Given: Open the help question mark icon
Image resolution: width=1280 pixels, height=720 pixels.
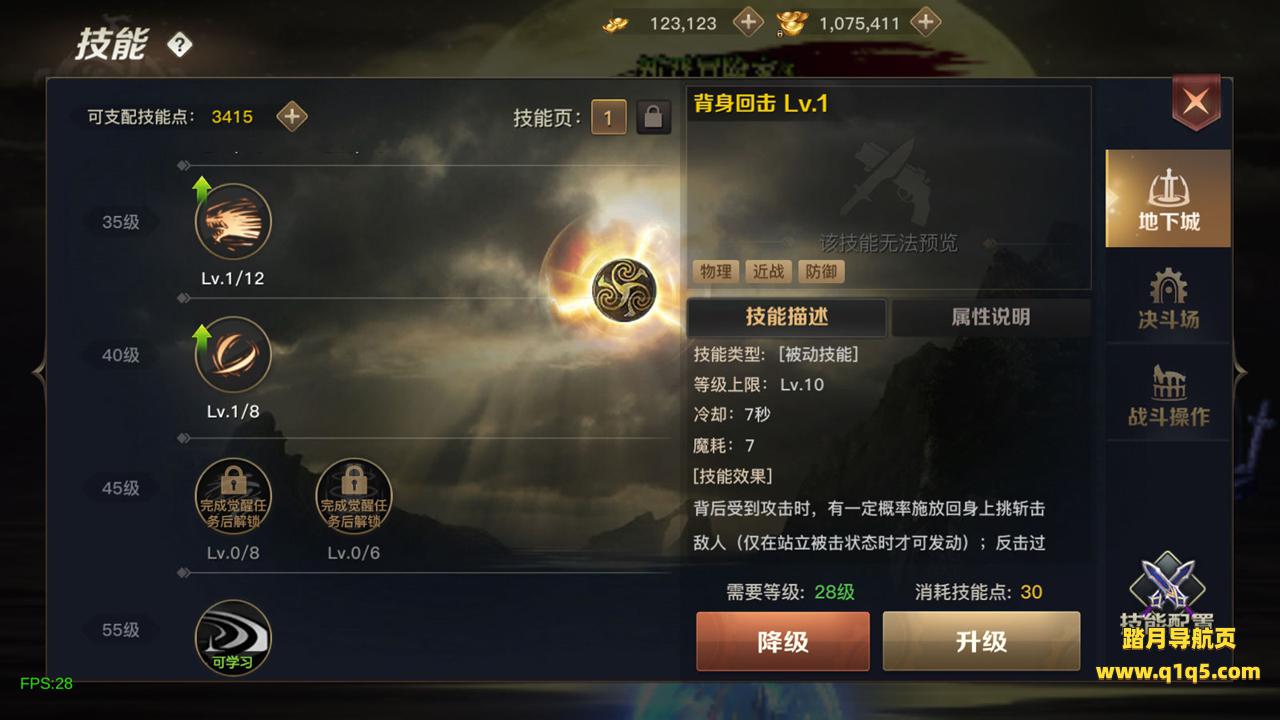Looking at the screenshot, I should 180,45.
